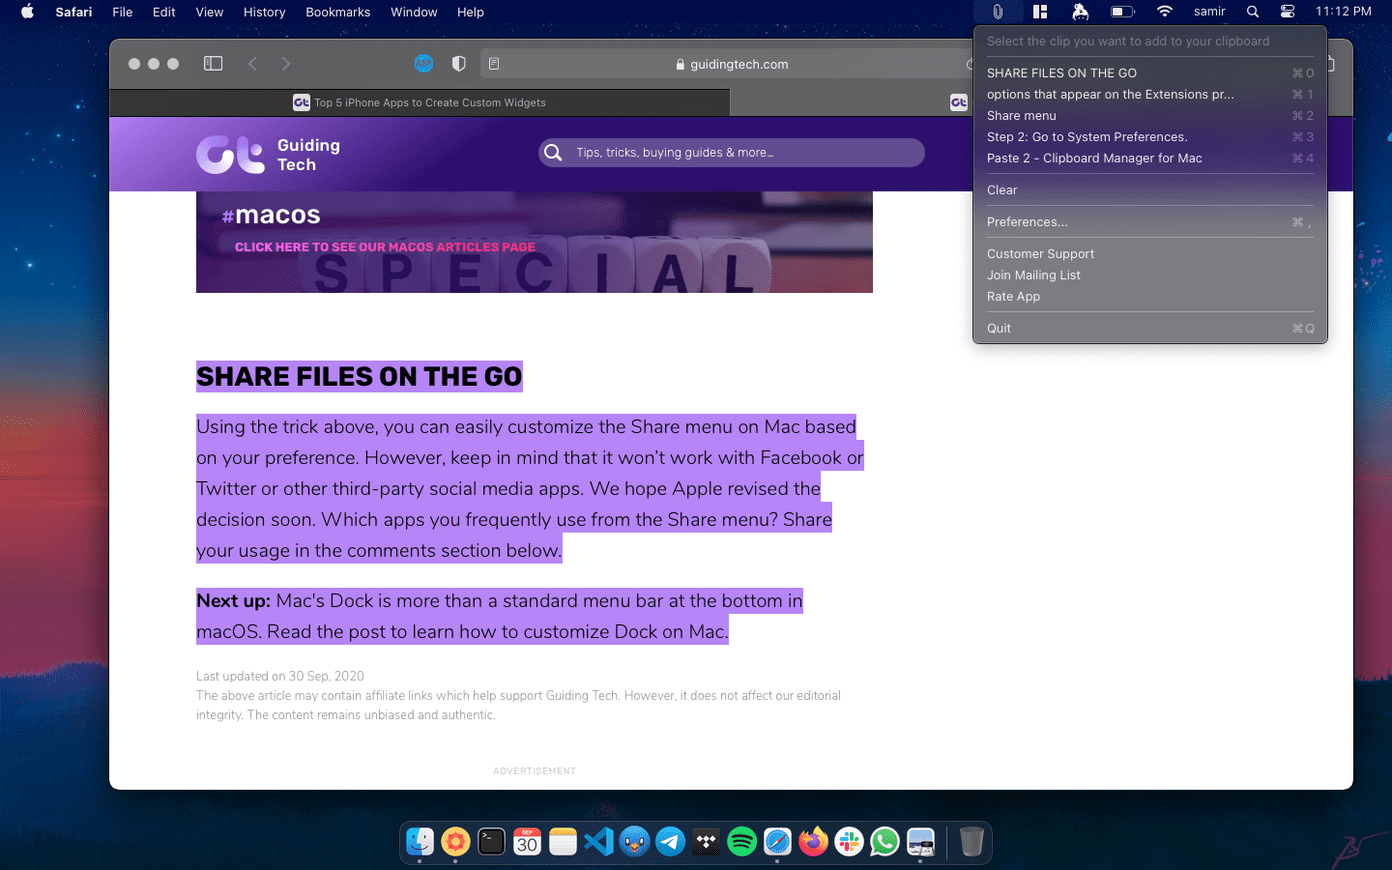Viewport: 1392px width, 870px height.
Task: Open Slack from the Dock
Action: (x=849, y=842)
